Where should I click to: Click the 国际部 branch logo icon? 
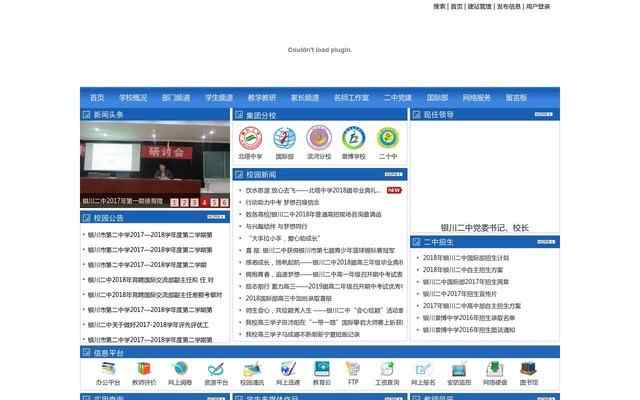pos(284,138)
